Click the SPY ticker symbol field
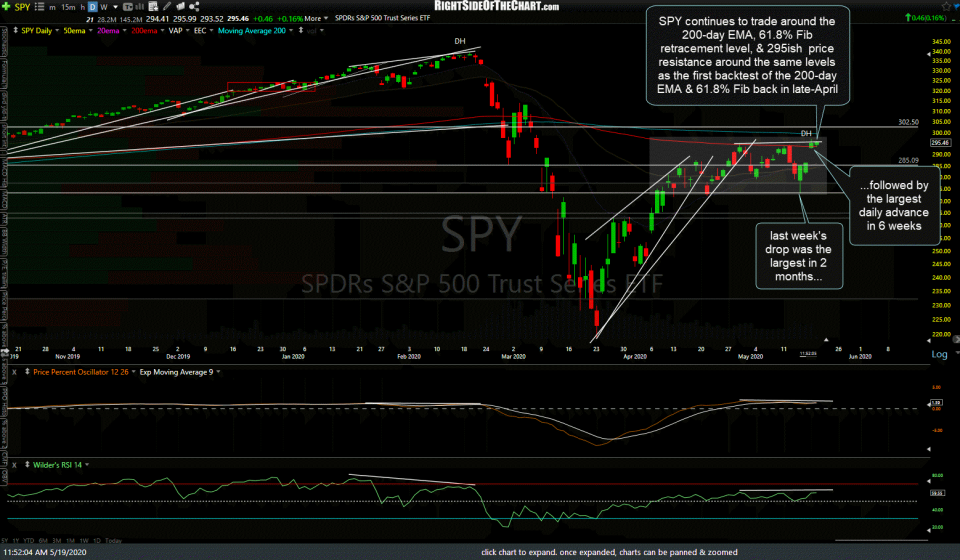Image resolution: width=960 pixels, height=560 pixels. [22, 7]
